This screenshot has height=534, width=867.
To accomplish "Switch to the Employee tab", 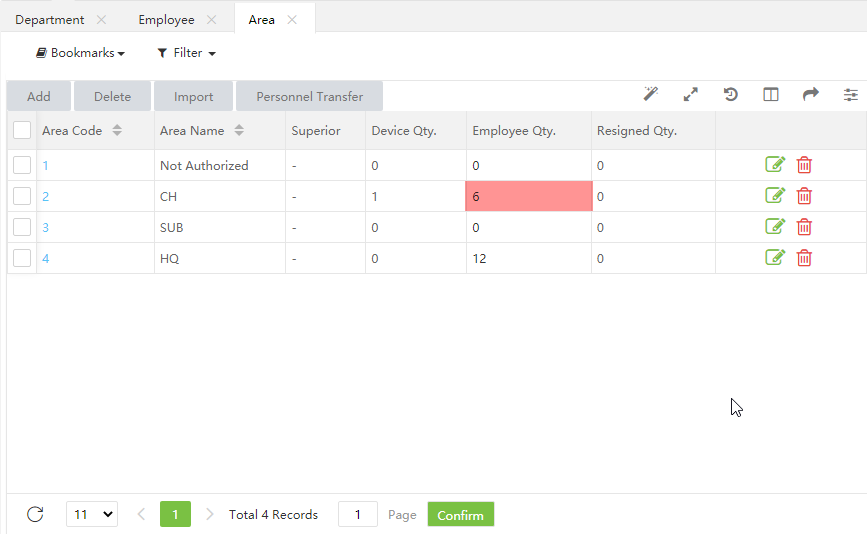I will point(166,20).
